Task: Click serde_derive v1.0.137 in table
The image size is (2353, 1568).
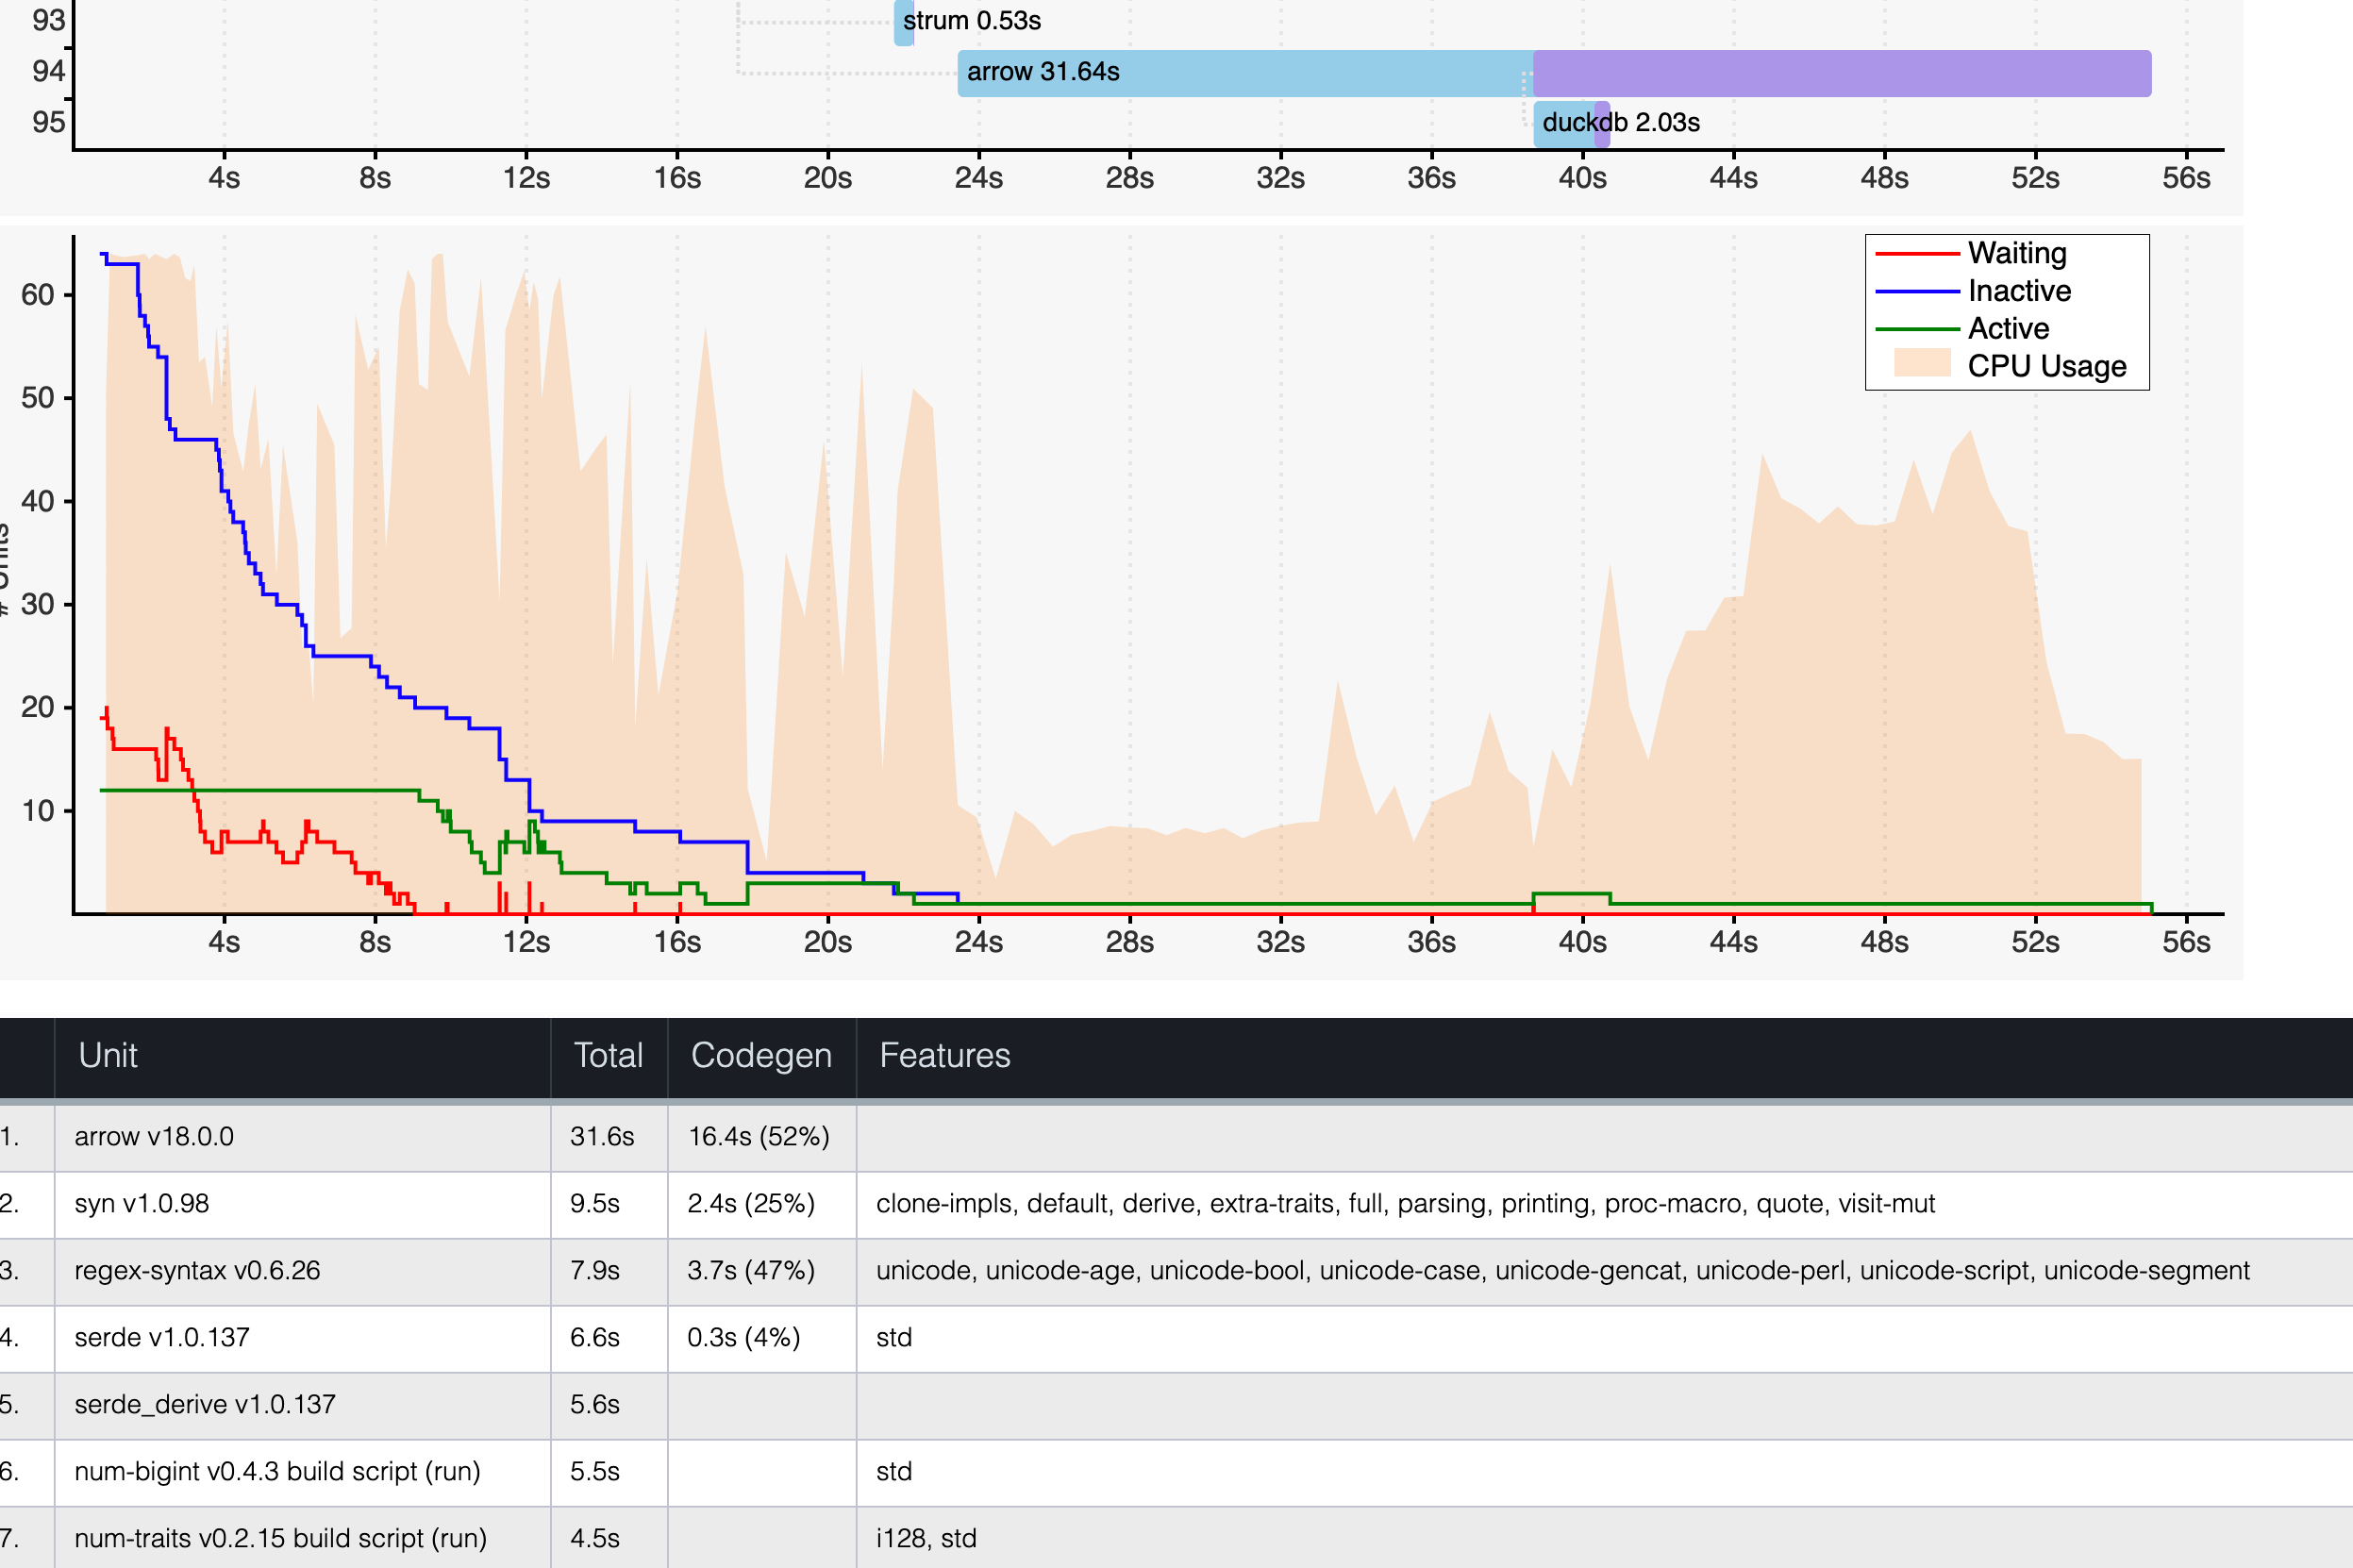Action: (x=205, y=1405)
